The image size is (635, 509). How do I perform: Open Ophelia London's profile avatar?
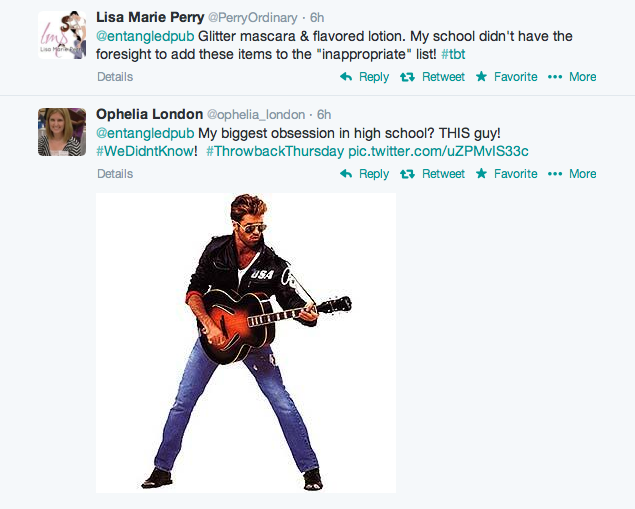point(62,132)
